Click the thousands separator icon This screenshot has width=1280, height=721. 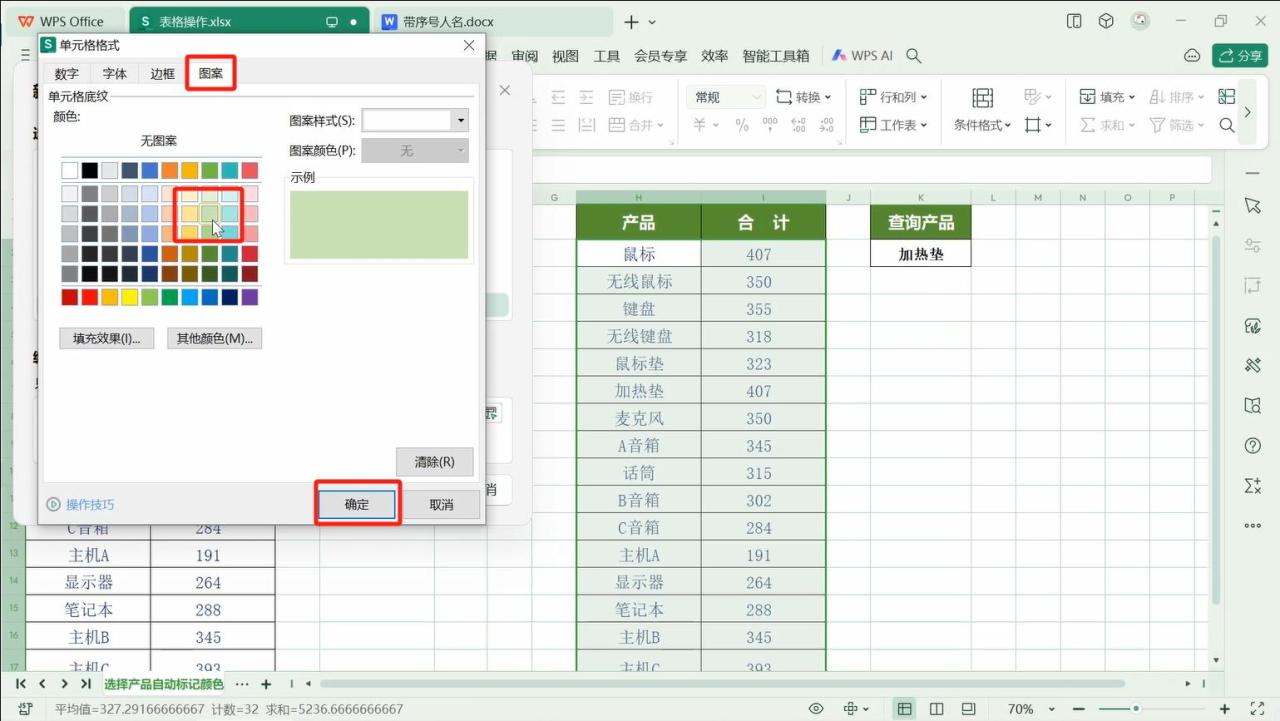769,125
